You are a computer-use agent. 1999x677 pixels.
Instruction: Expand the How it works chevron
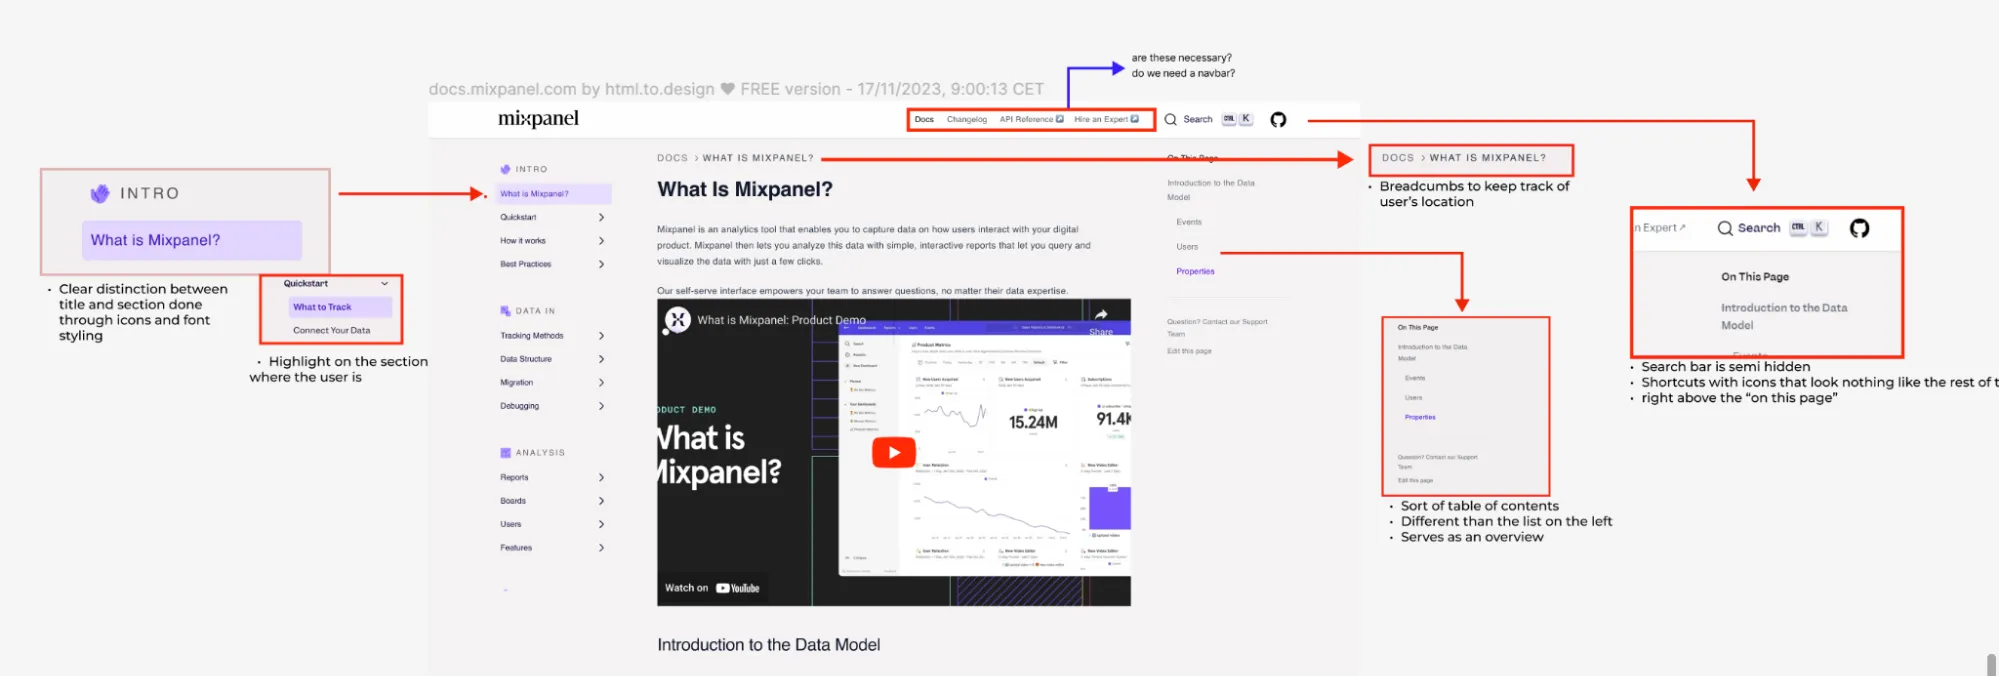(x=601, y=241)
